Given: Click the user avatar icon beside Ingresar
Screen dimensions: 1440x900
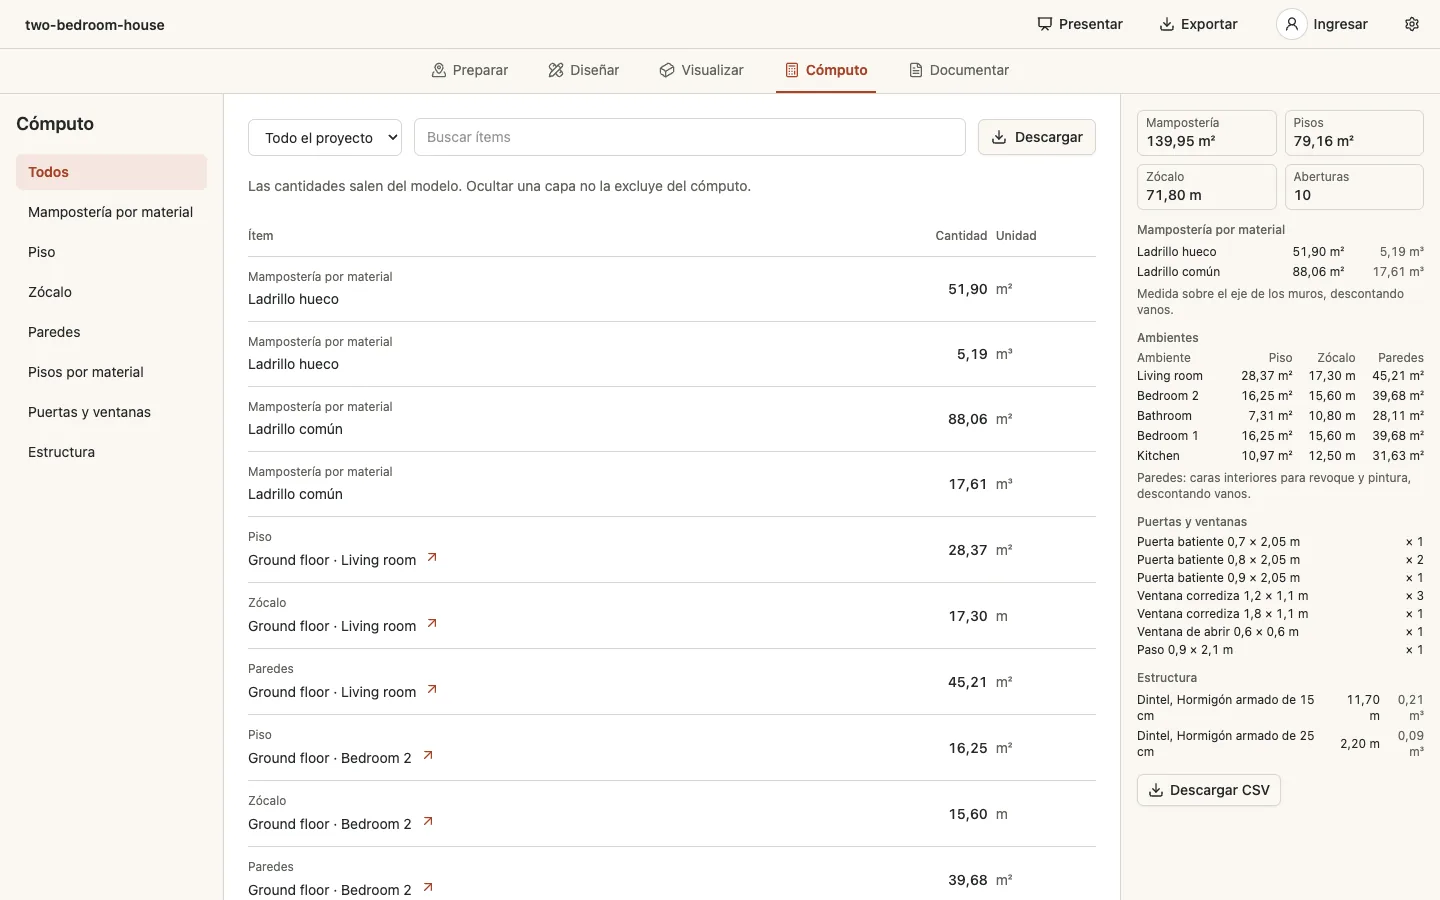Looking at the screenshot, I should click(1292, 24).
